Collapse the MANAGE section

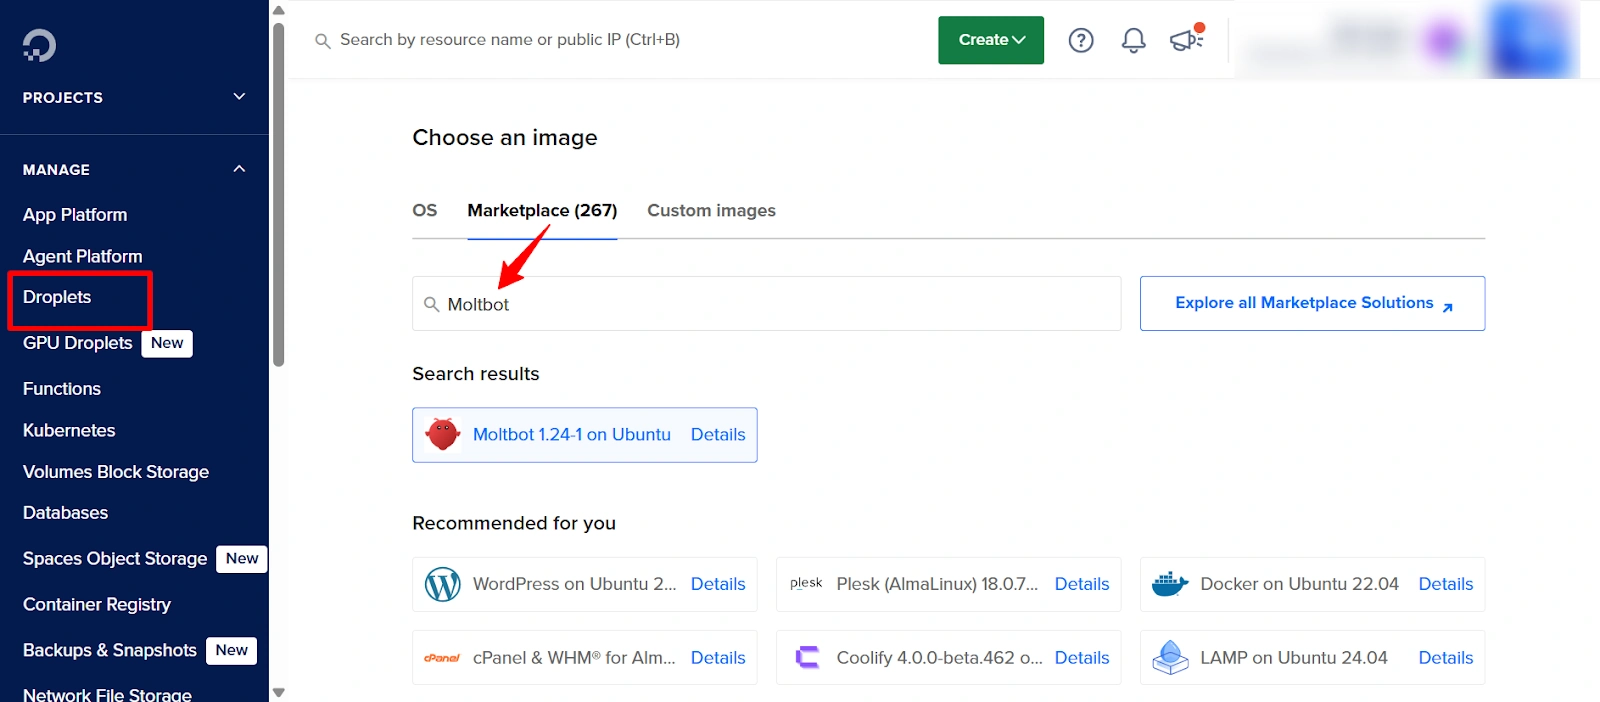pyautogui.click(x=134, y=169)
